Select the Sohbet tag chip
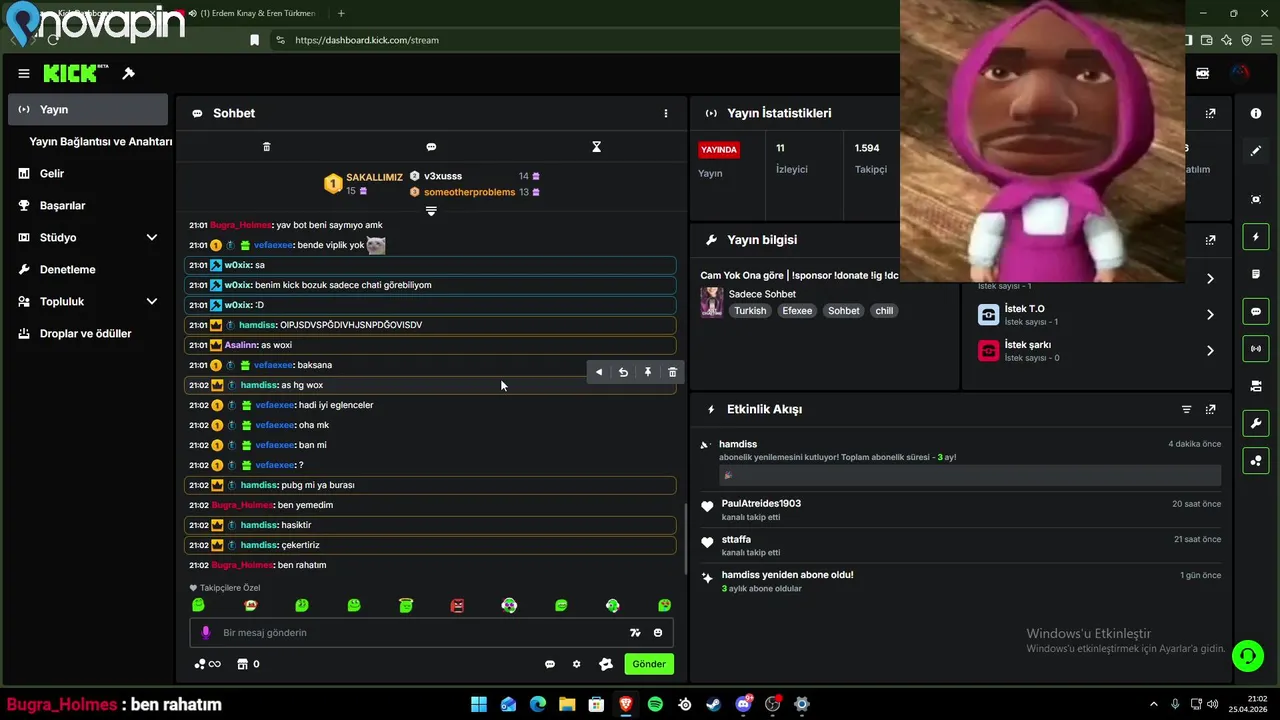1280x720 pixels. (x=843, y=310)
